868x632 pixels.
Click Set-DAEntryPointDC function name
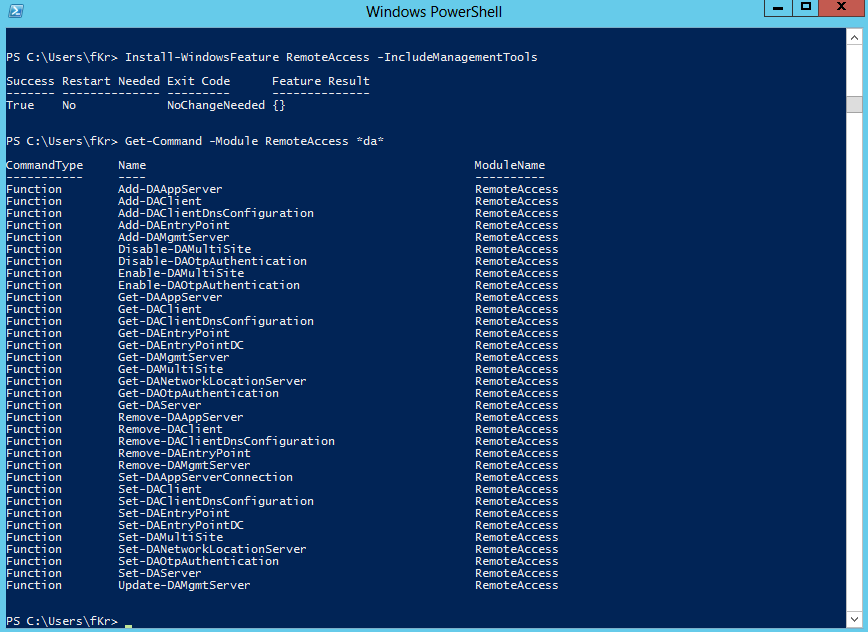point(181,525)
